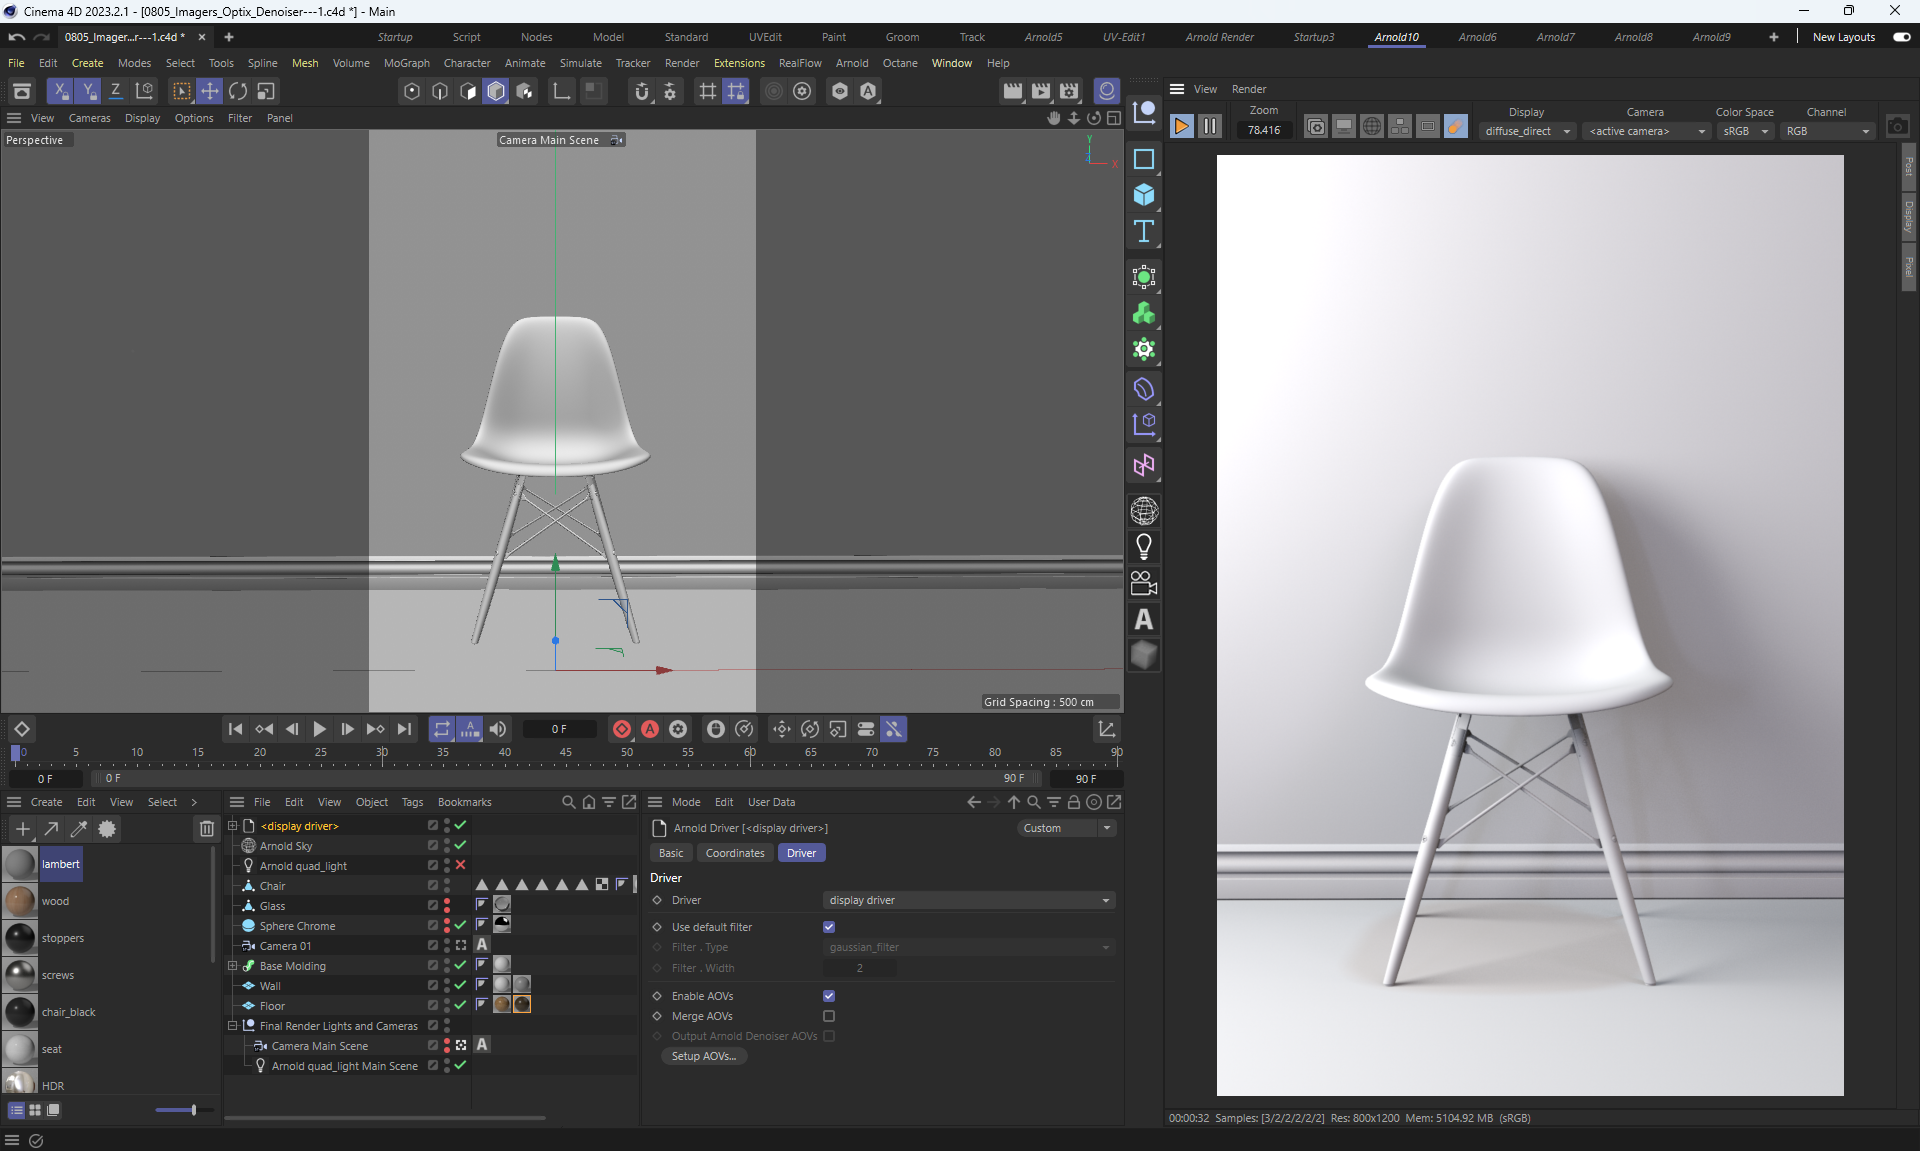This screenshot has height=1151, width=1920.
Task: Open the diffuse_direct display dropdown
Action: (x=1526, y=131)
